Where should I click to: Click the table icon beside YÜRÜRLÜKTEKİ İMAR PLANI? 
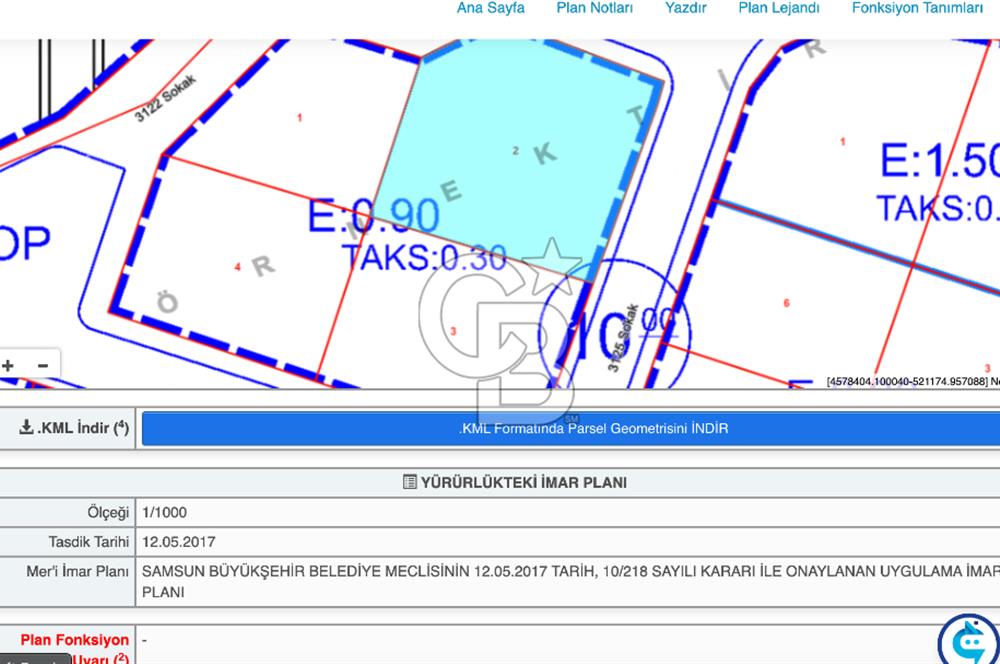(x=409, y=482)
